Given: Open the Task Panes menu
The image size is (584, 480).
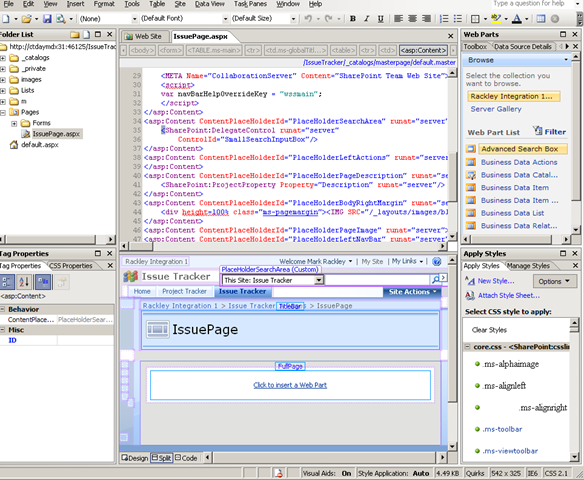Looking at the screenshot, I should point(250,4).
